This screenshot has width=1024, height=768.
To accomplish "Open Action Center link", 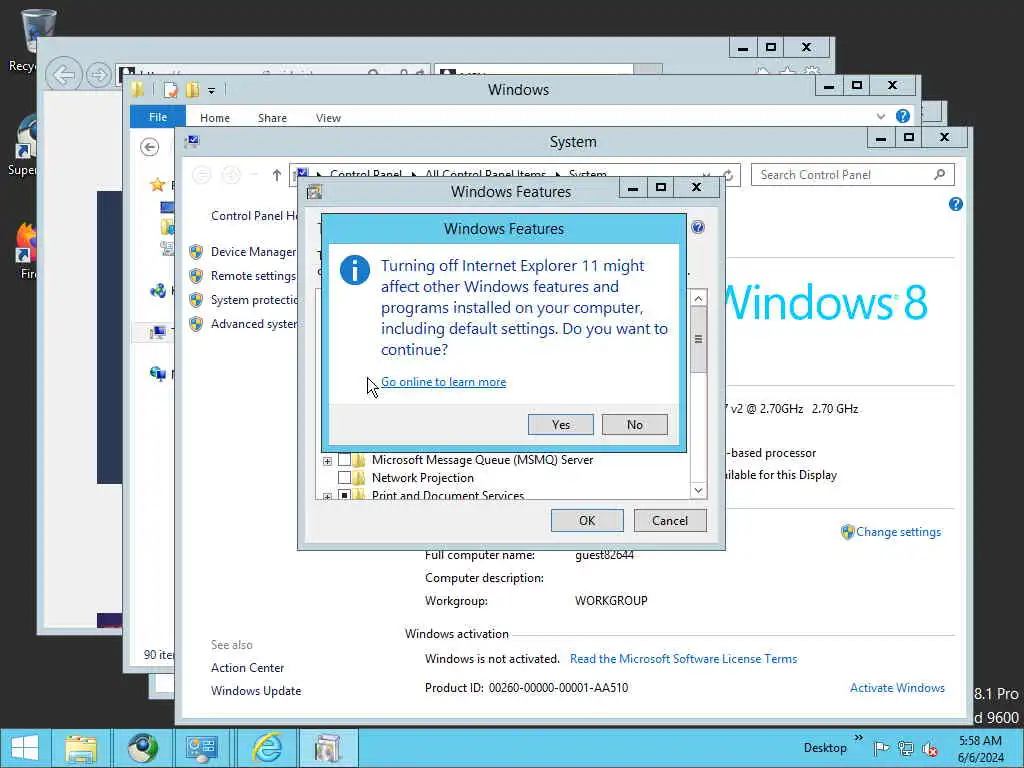I will pos(248,667).
